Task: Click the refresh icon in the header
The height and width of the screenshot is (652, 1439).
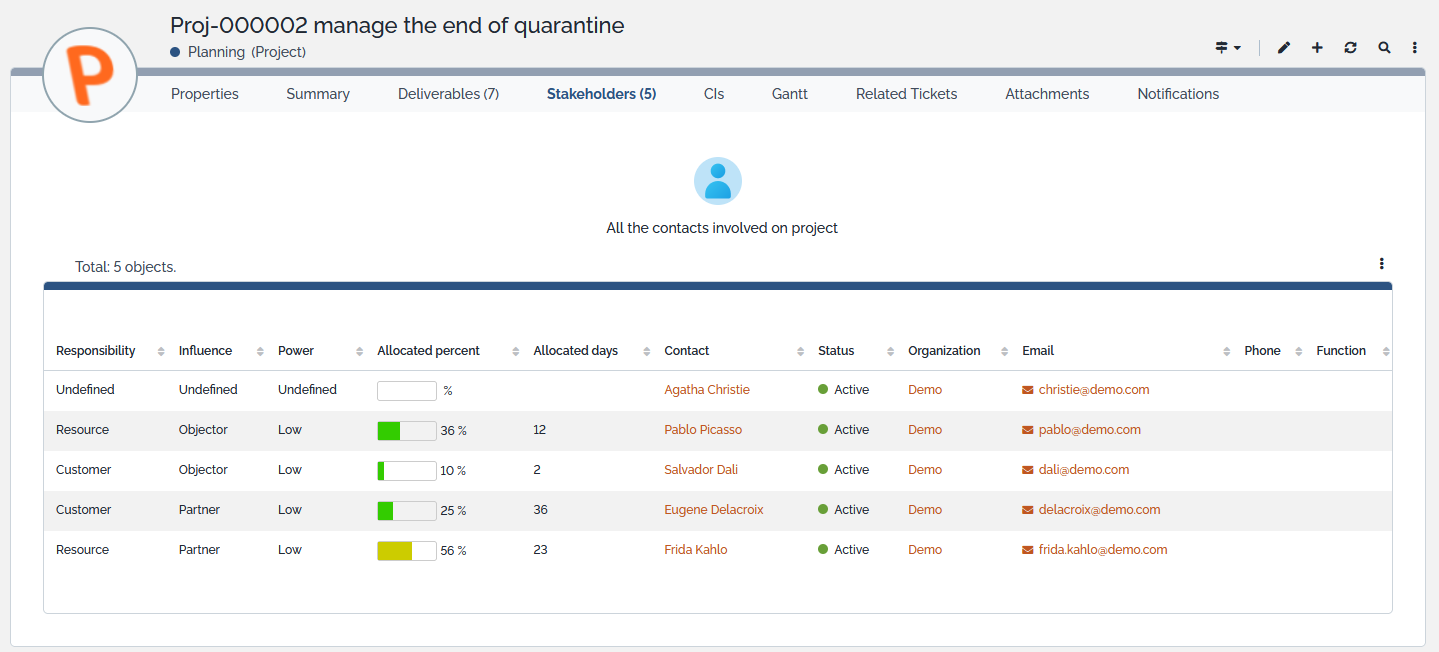Action: (1350, 48)
